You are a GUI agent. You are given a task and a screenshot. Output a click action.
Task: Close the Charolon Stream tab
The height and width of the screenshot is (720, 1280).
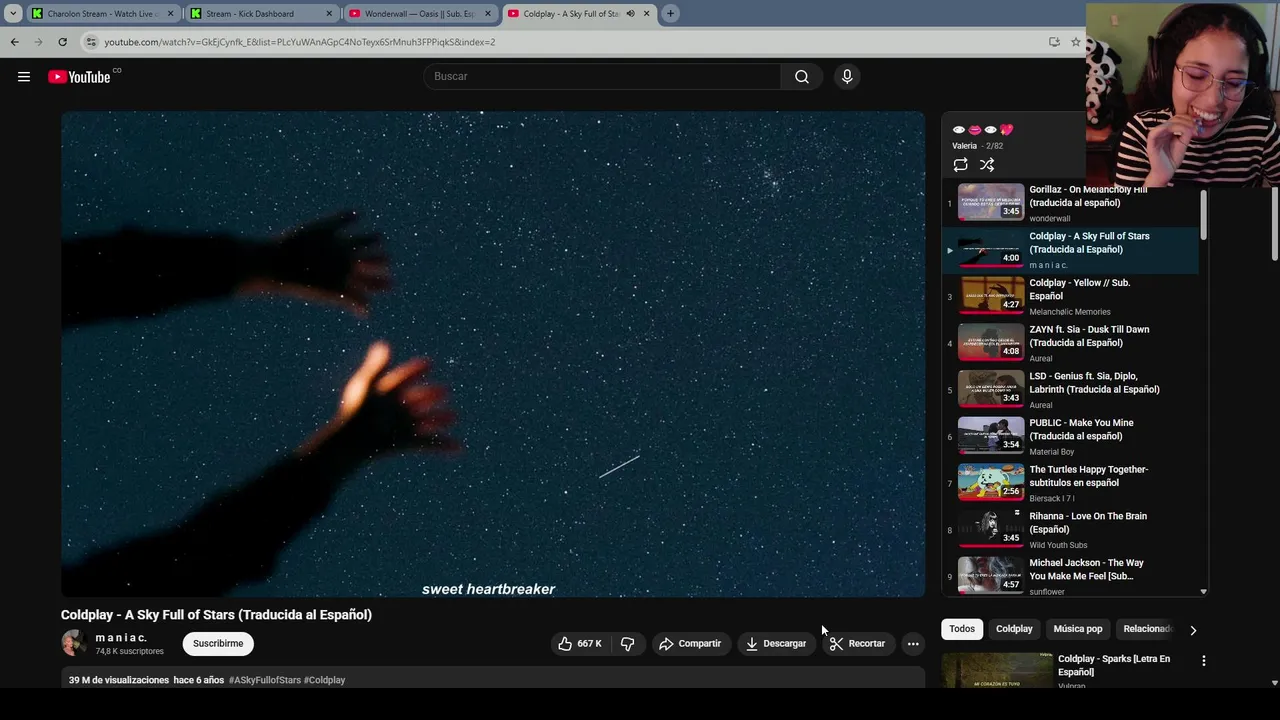[x=170, y=14]
